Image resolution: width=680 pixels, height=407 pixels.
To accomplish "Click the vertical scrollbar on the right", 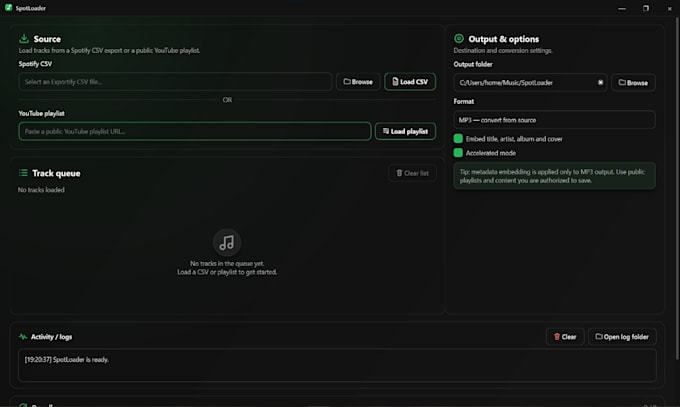I will (677, 187).
